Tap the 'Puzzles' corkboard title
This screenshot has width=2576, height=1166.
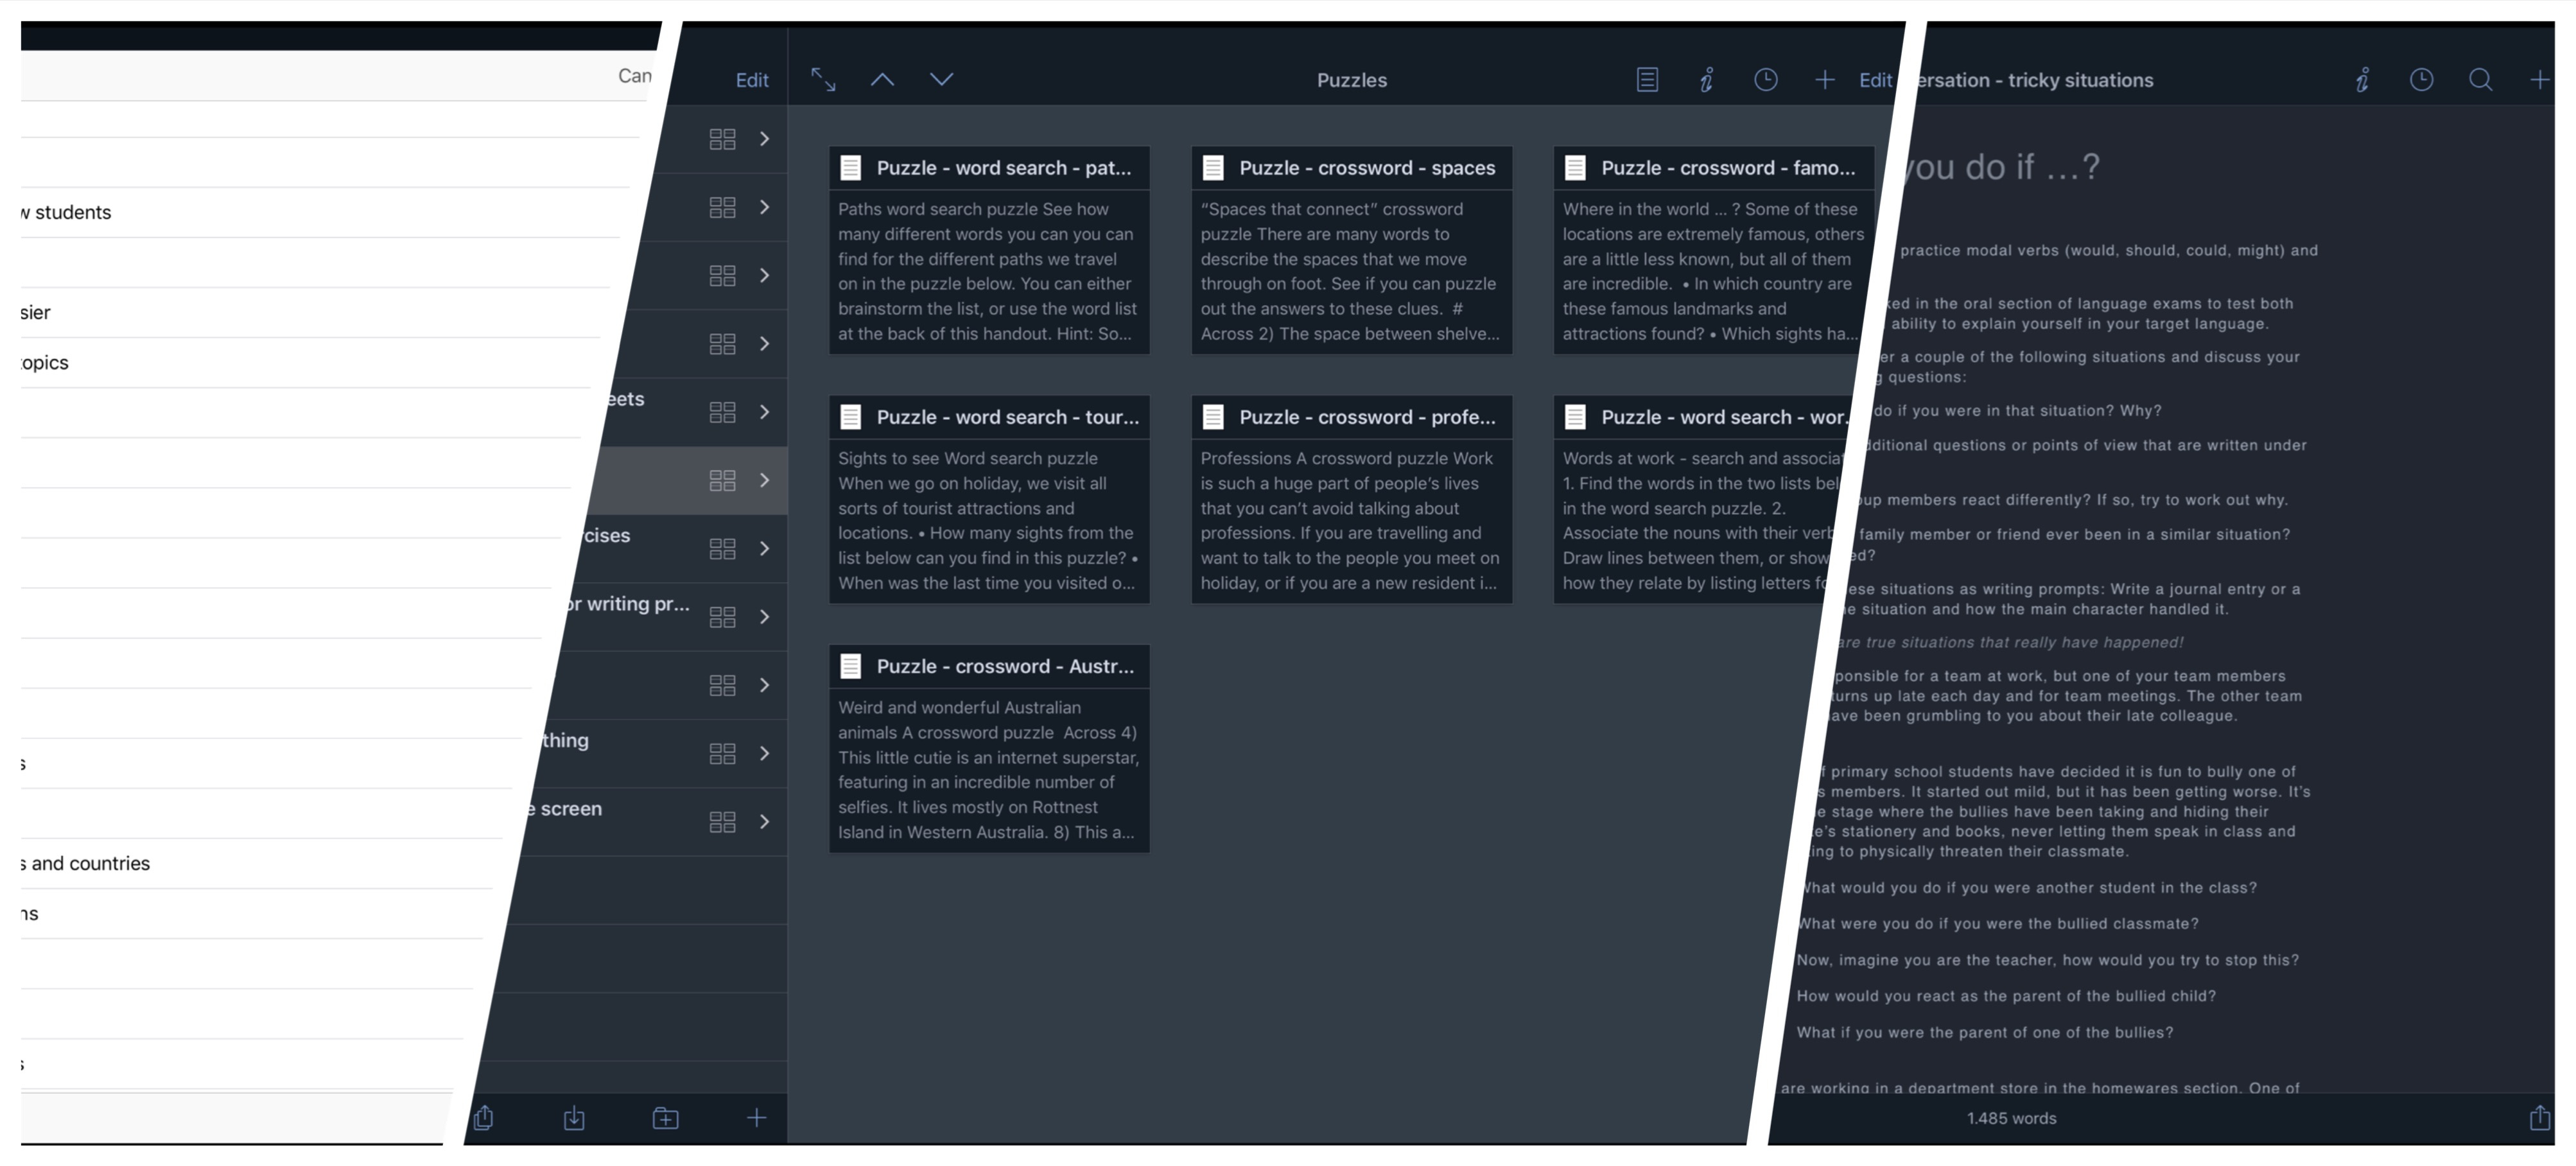1352,81
